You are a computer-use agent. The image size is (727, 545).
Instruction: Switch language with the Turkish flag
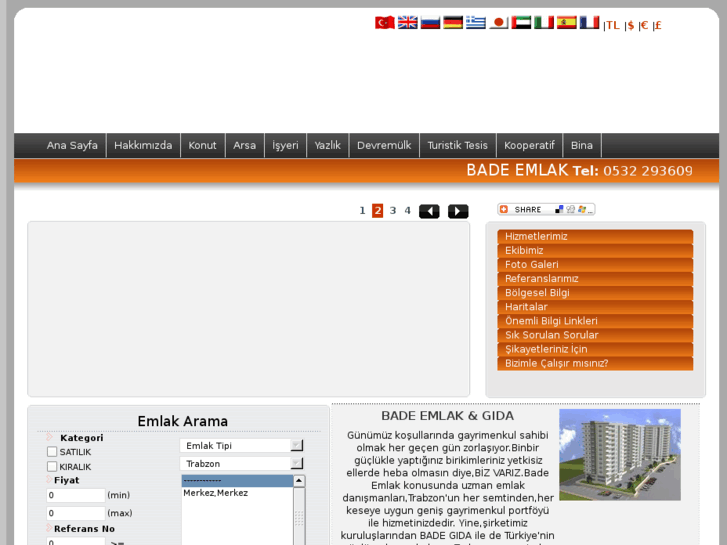[x=384, y=22]
